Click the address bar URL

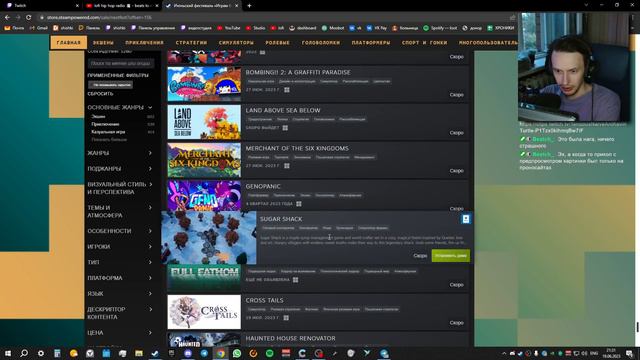click(99, 18)
